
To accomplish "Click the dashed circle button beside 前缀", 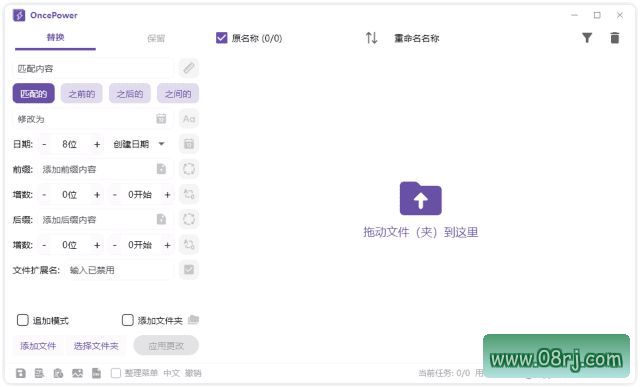I will (x=189, y=169).
